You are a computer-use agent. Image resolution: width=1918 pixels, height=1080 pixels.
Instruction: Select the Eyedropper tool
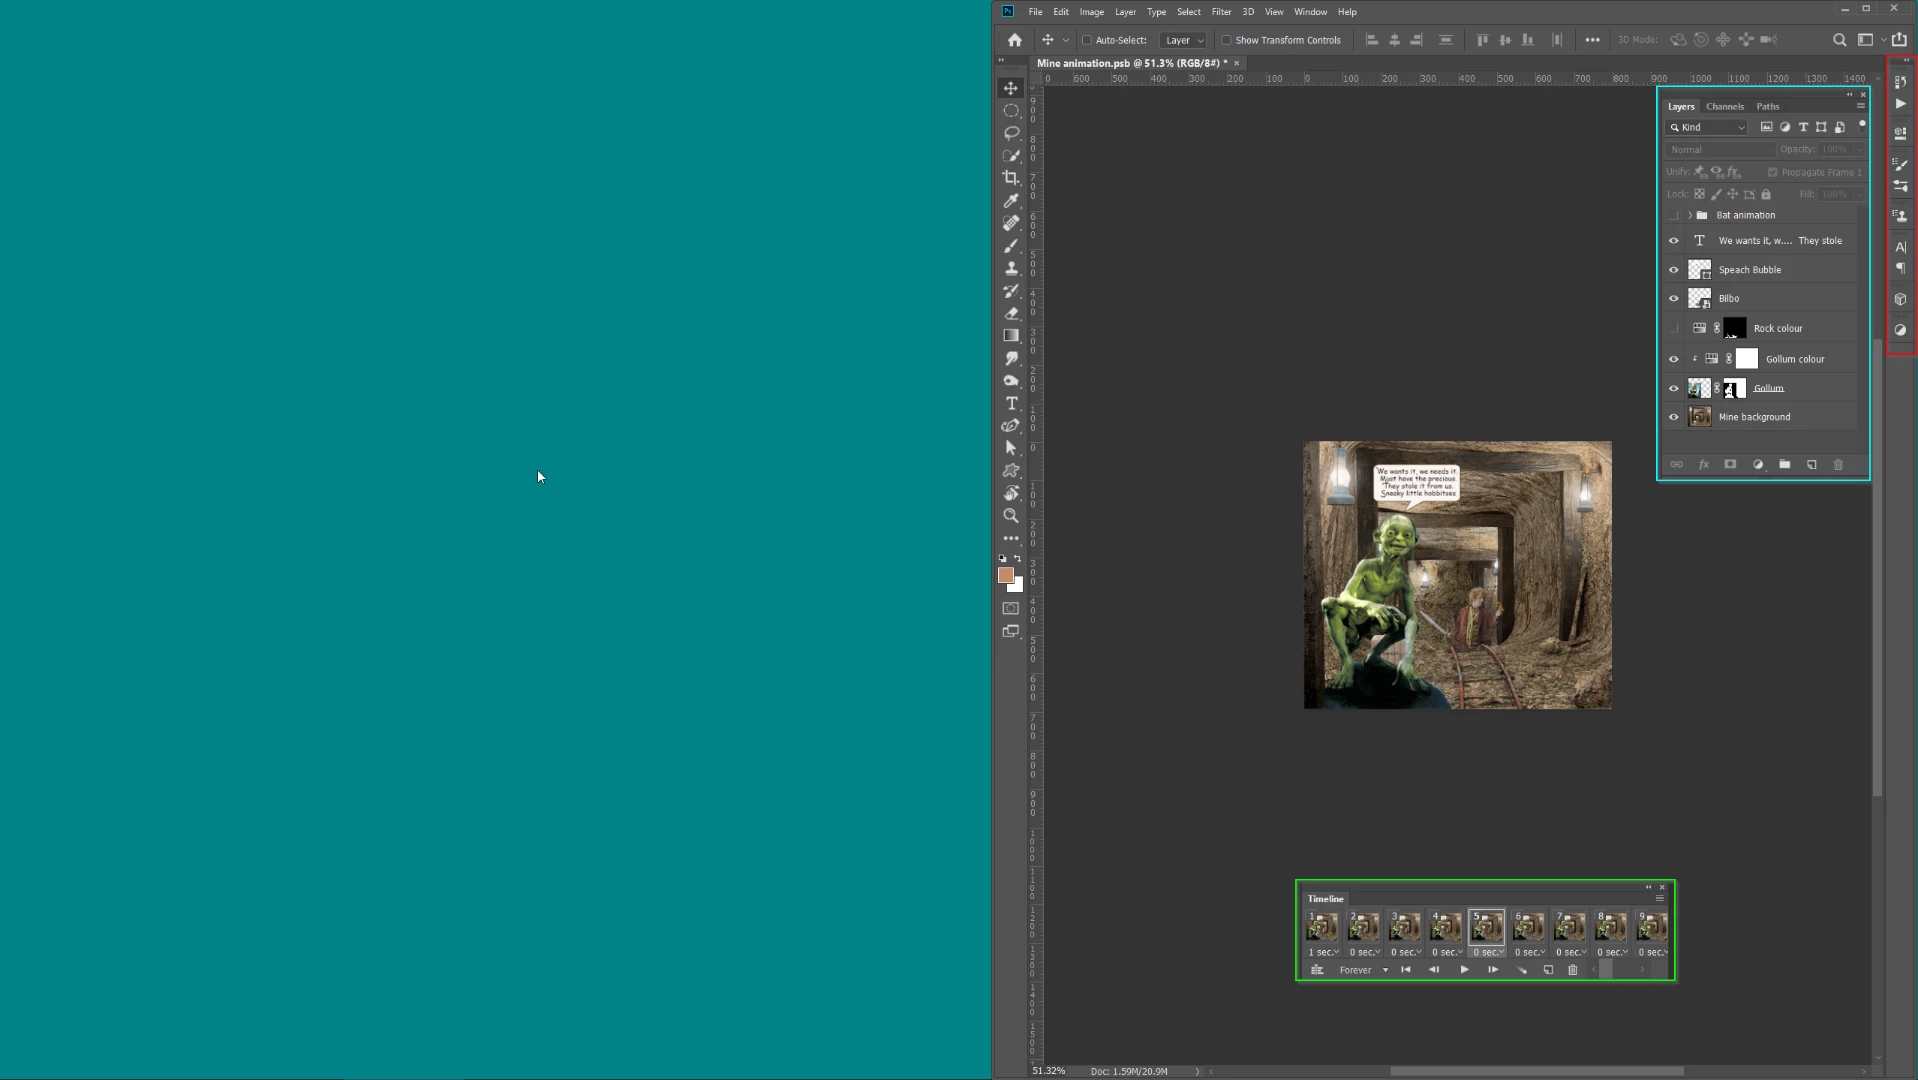pos(1011,201)
